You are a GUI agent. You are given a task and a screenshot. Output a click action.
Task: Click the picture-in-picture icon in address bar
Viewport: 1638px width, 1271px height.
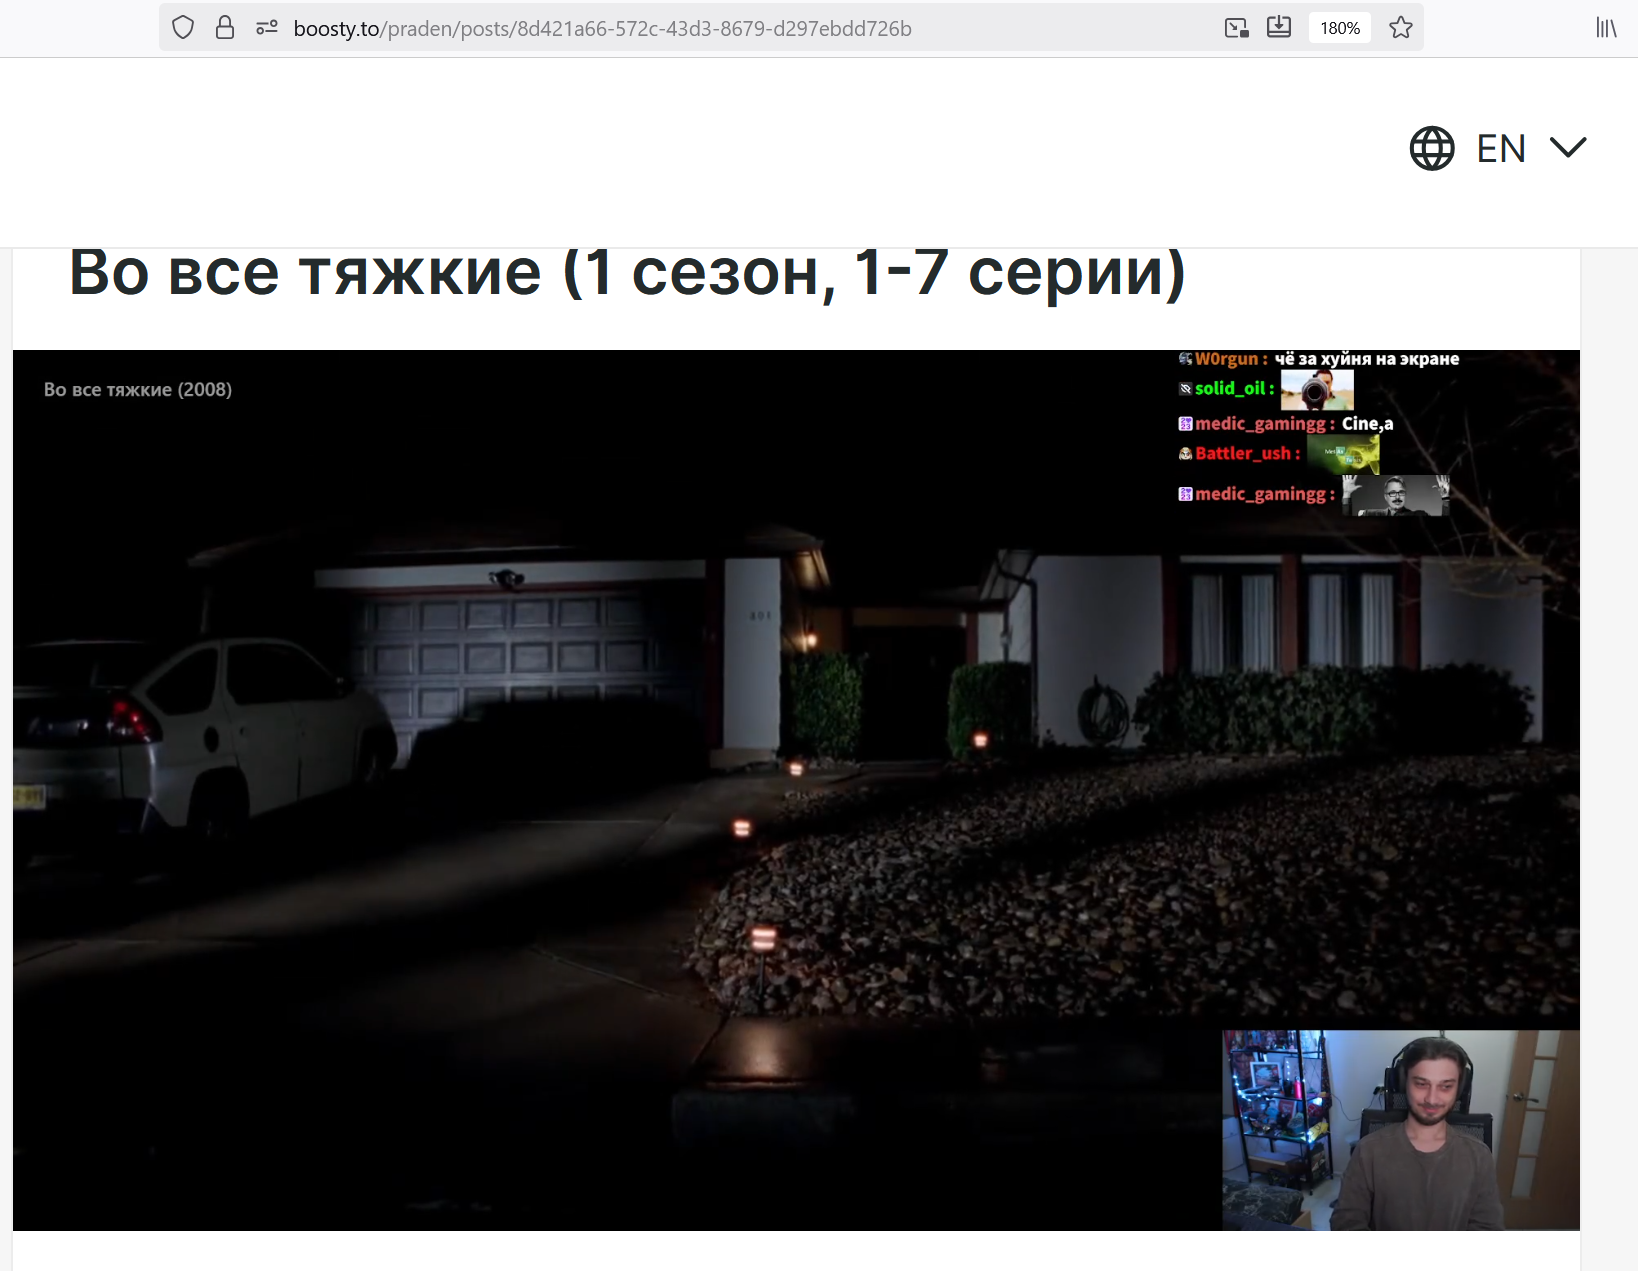point(1237,28)
